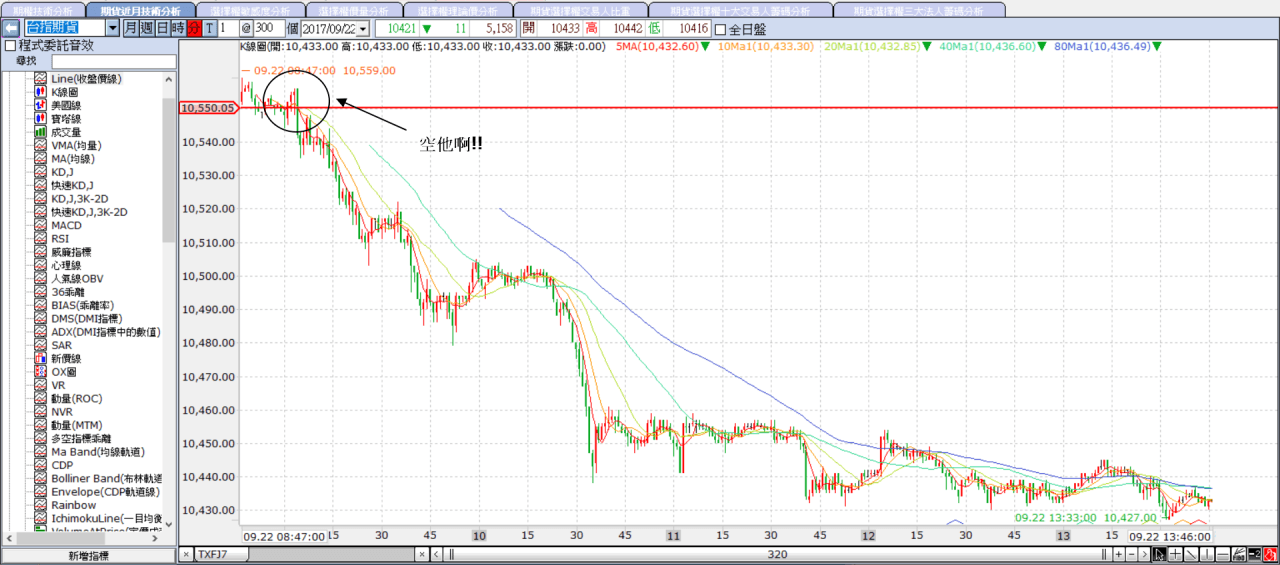Toggle the red 分 minute period button

[x=195, y=29]
